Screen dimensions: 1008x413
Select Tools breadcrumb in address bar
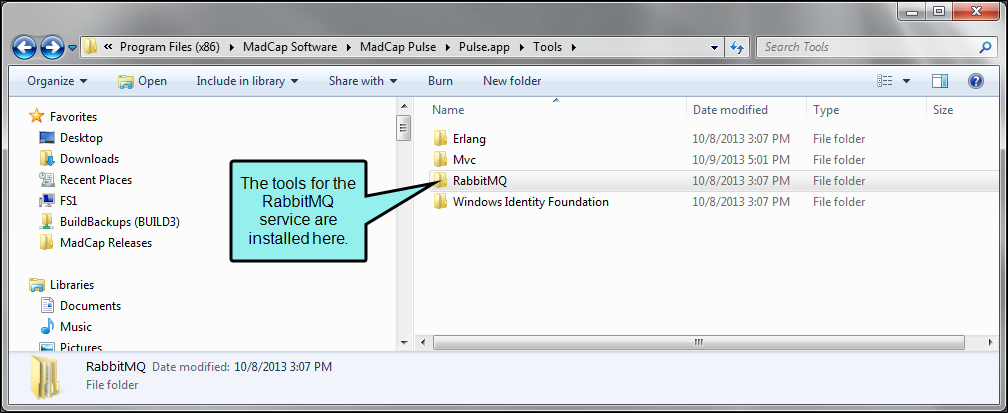click(547, 47)
